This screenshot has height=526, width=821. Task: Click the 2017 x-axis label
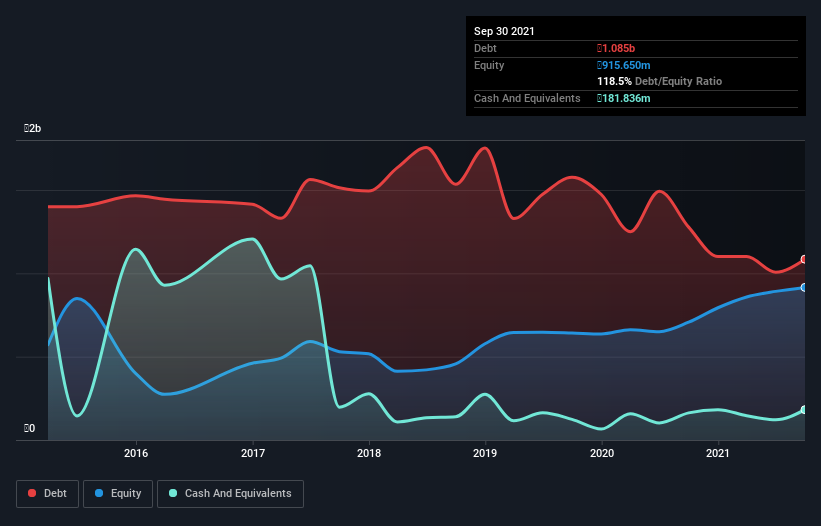253,453
